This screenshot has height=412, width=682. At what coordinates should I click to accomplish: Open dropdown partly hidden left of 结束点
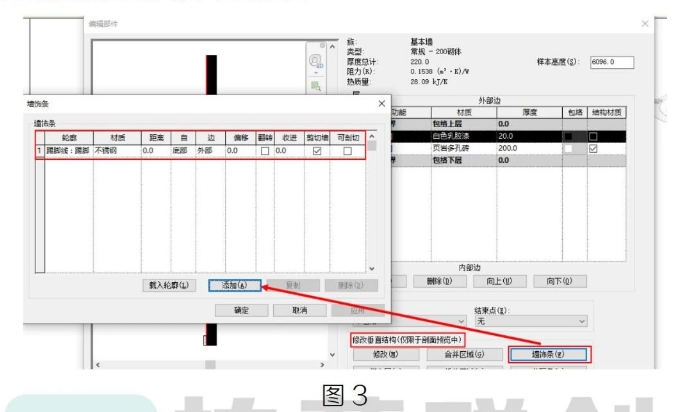click(428, 322)
